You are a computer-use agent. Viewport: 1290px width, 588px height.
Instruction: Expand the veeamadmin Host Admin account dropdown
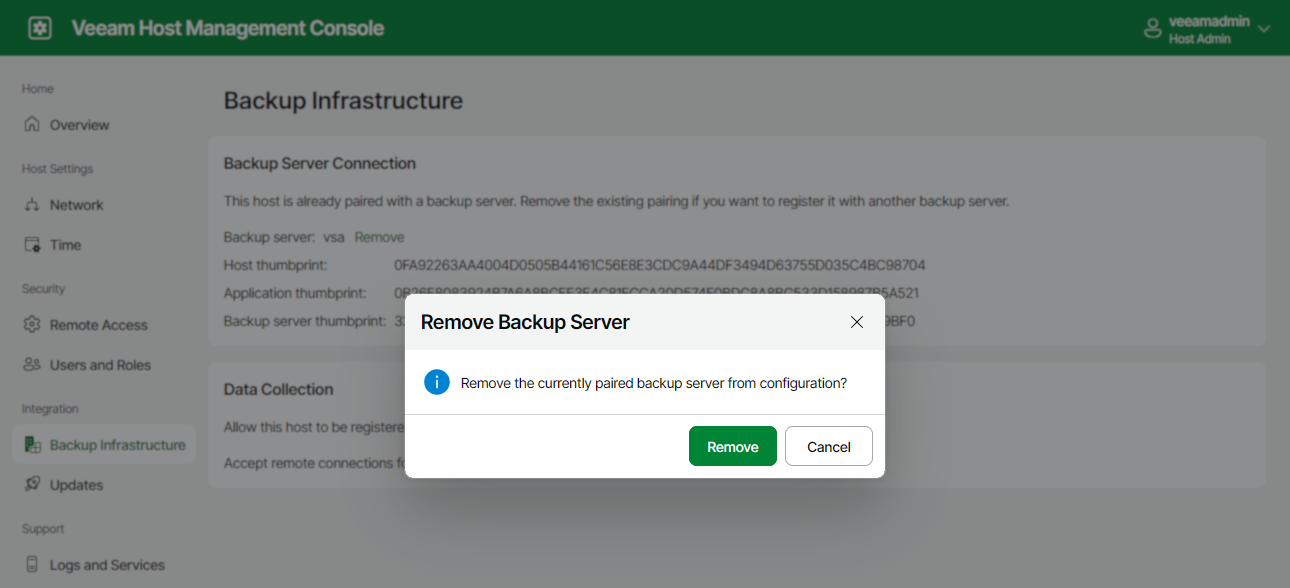[1263, 28]
